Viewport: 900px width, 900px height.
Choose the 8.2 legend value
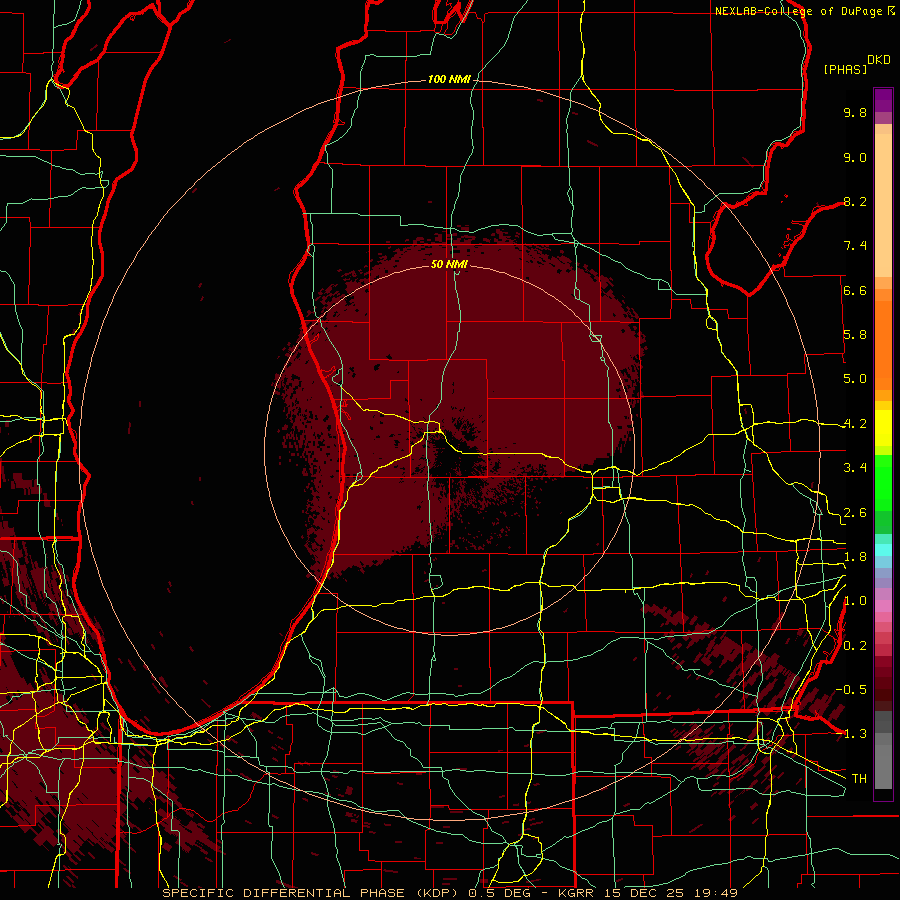[855, 201]
